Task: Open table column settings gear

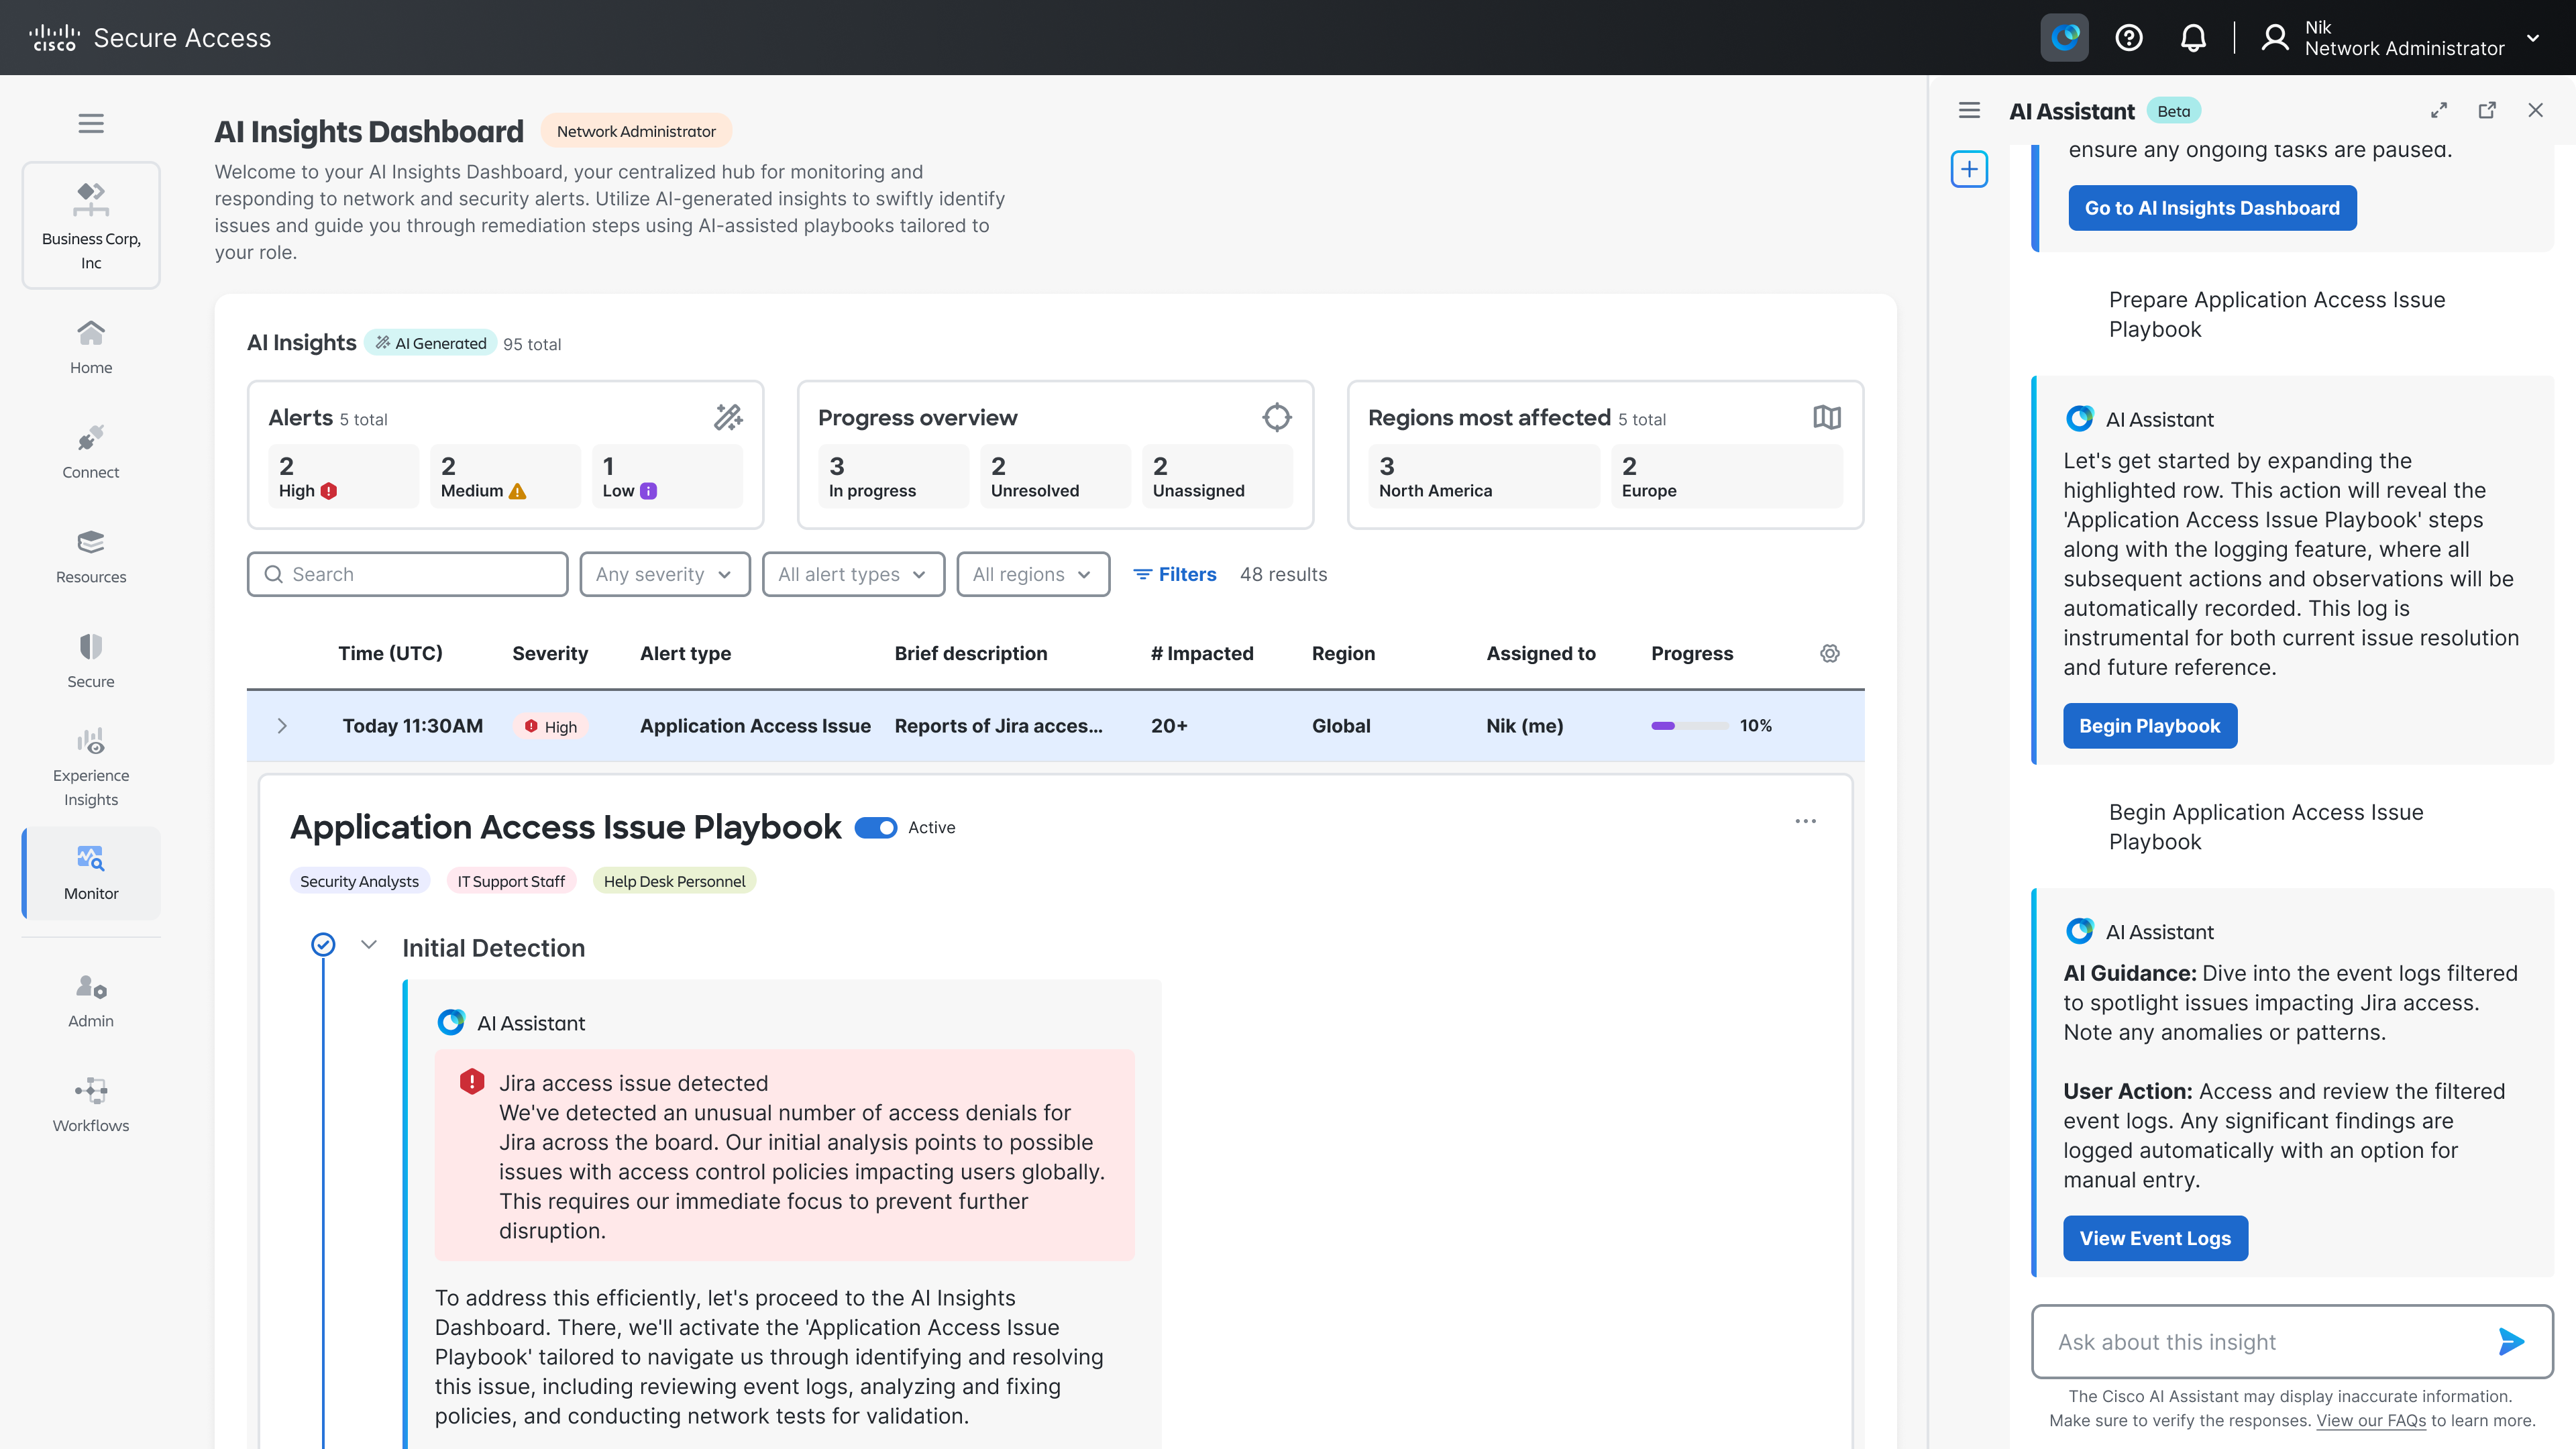Action: click(x=1830, y=653)
